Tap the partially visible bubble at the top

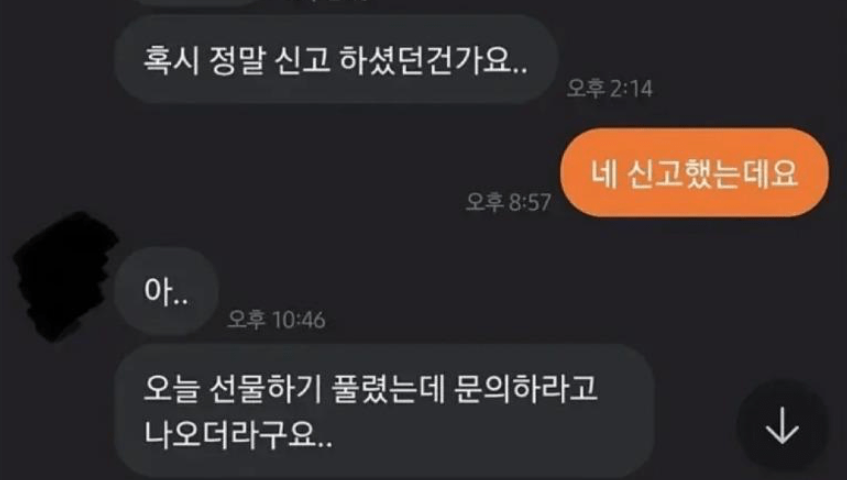[x=194, y=2]
